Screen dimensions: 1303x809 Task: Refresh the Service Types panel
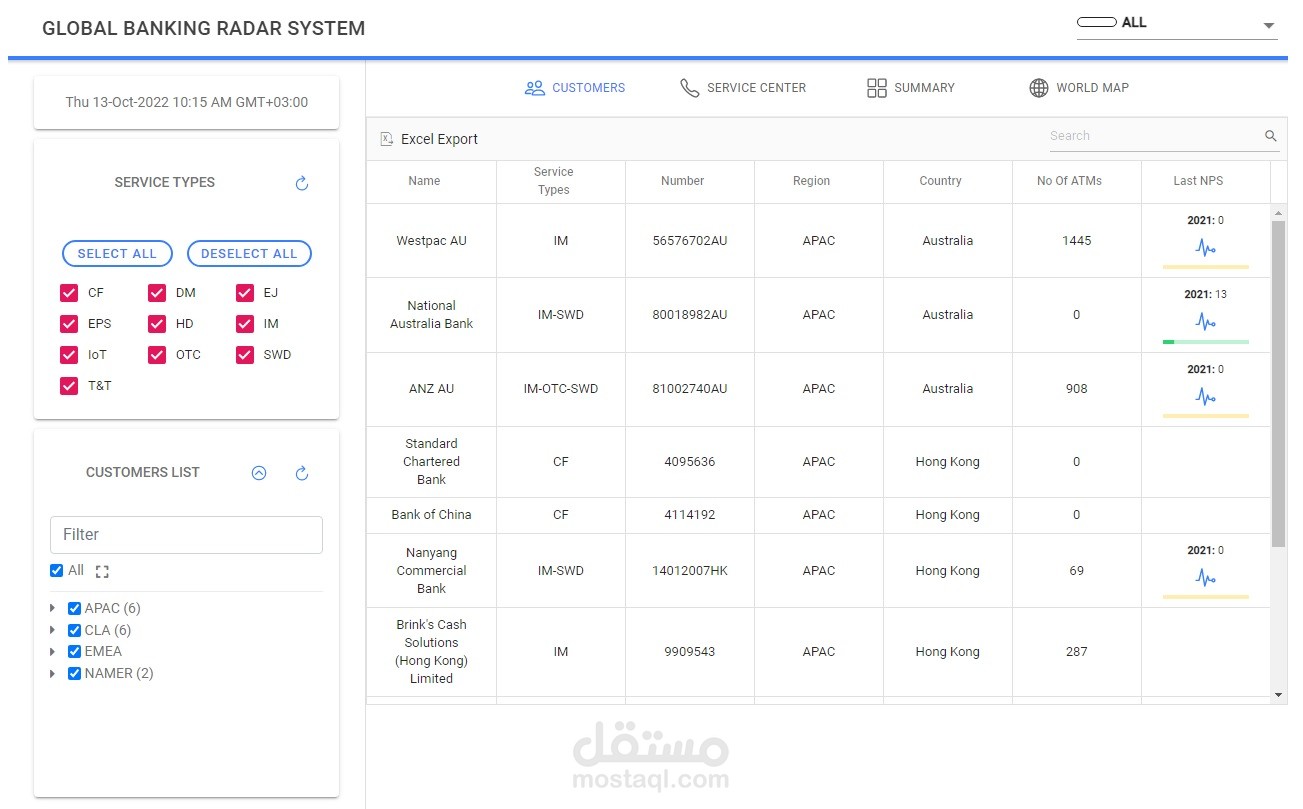tap(301, 183)
